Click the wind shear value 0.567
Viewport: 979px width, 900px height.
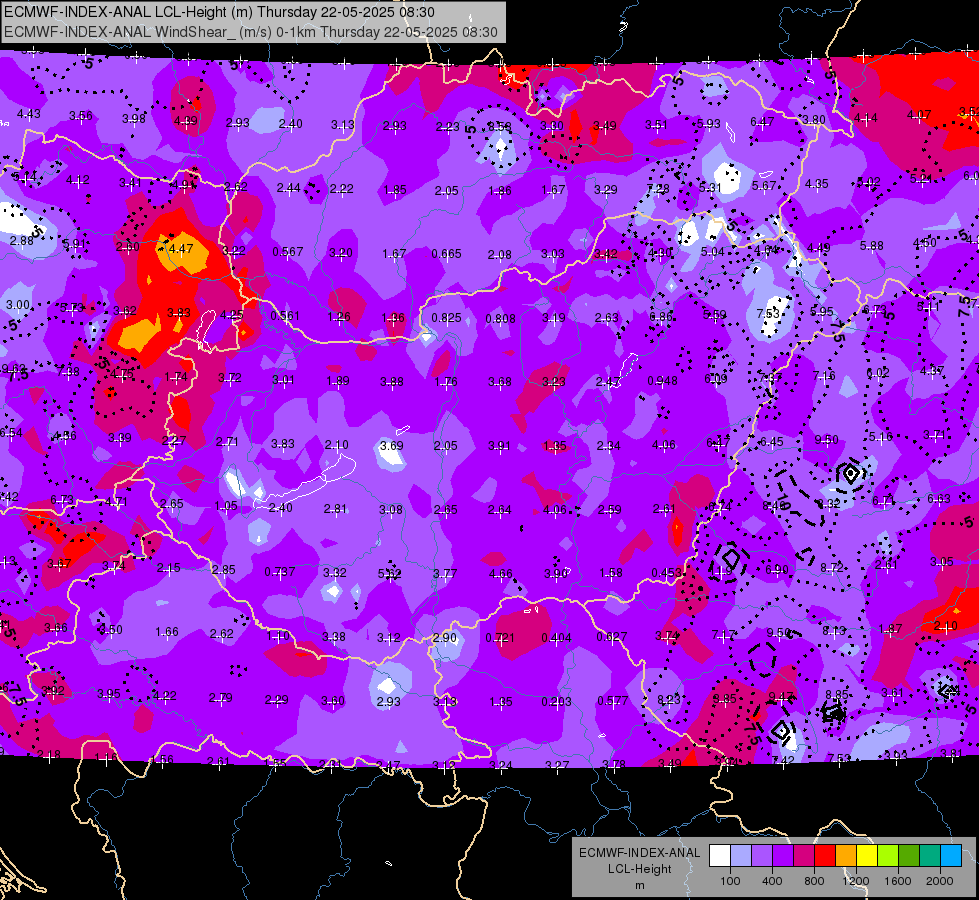288,252
